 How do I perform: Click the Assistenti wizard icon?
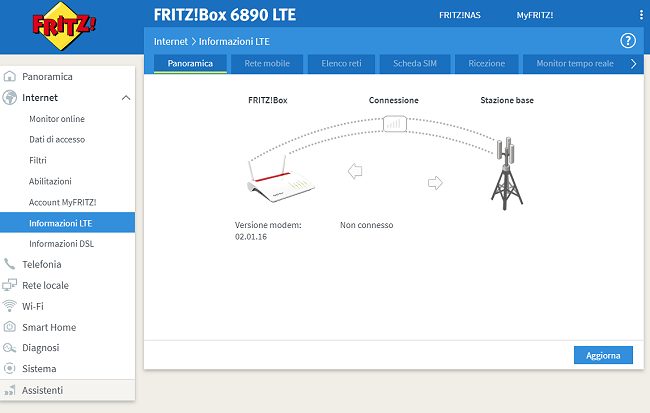pos(10,390)
